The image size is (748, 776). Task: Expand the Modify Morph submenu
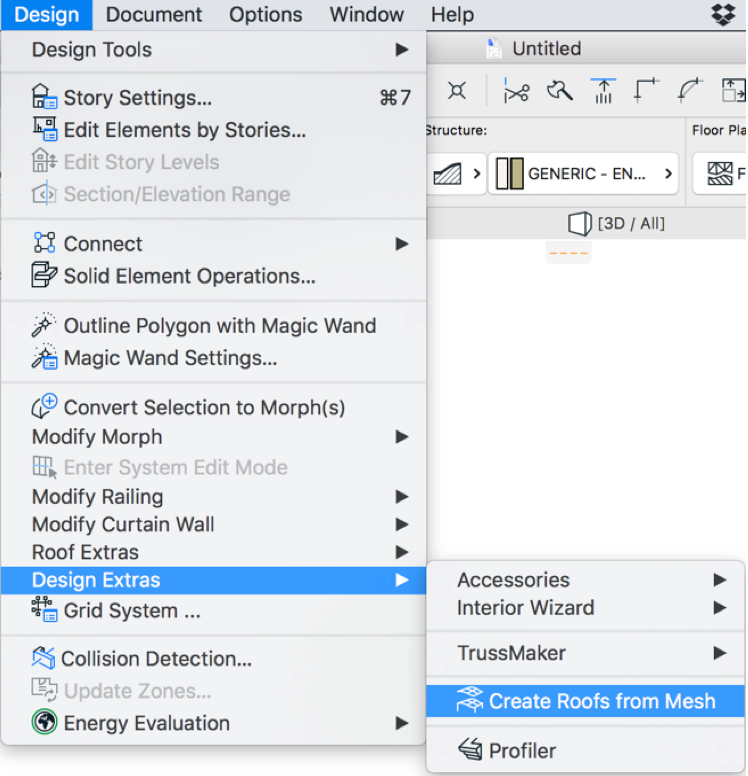tap(213, 437)
